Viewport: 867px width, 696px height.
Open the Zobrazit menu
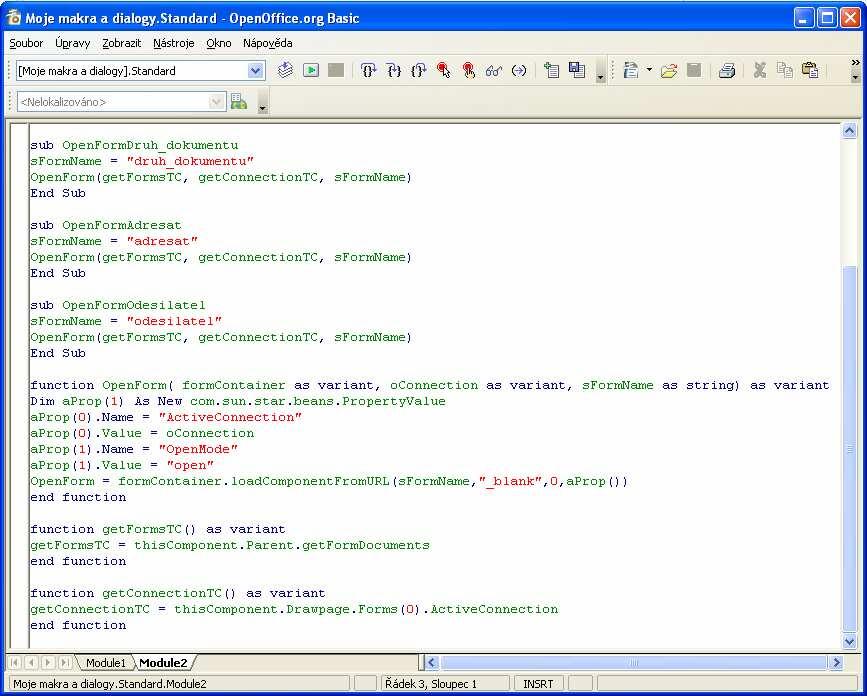coord(122,43)
